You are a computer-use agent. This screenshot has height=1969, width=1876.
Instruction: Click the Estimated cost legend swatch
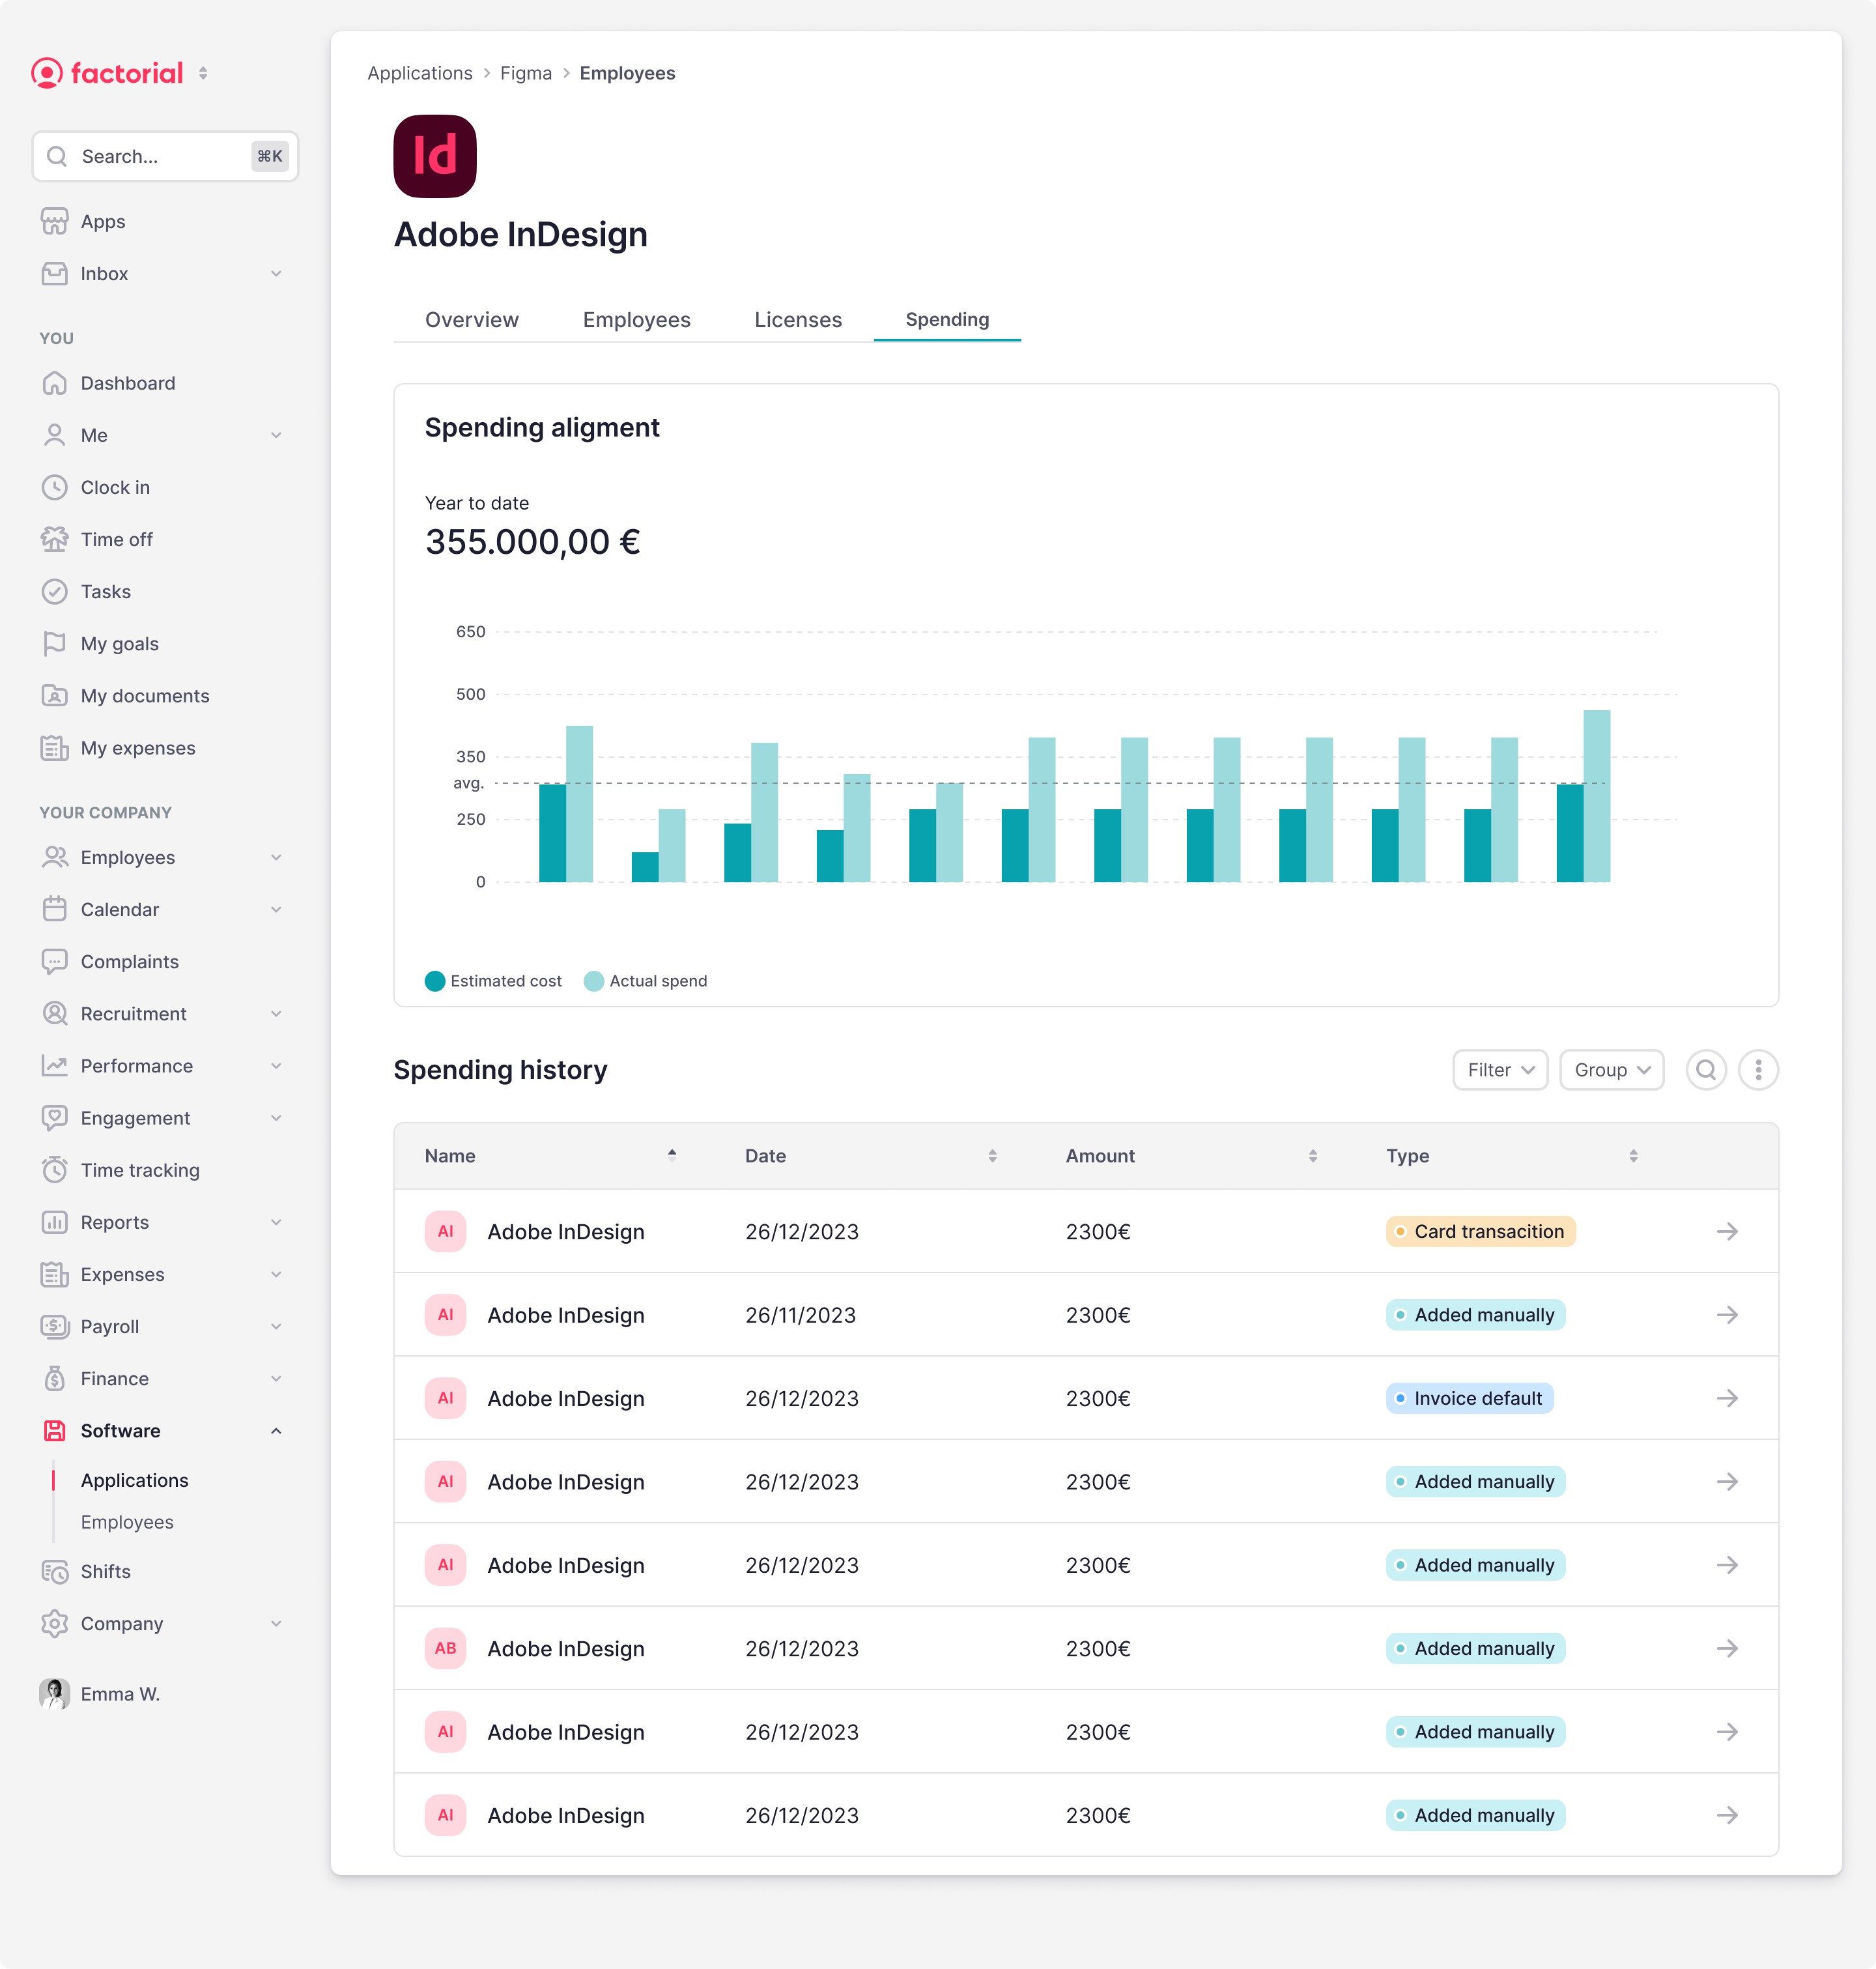click(434, 981)
